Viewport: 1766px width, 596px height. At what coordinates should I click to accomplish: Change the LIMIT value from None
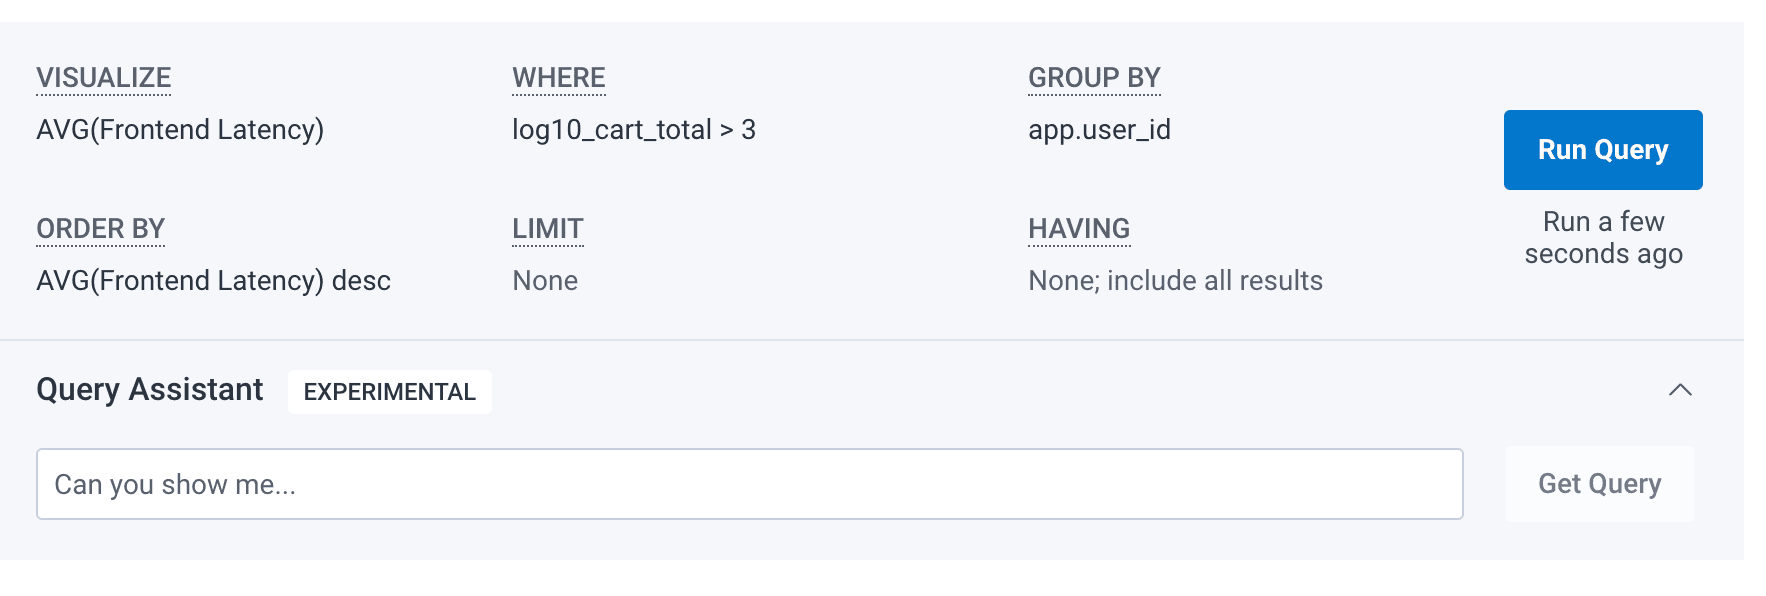544,280
